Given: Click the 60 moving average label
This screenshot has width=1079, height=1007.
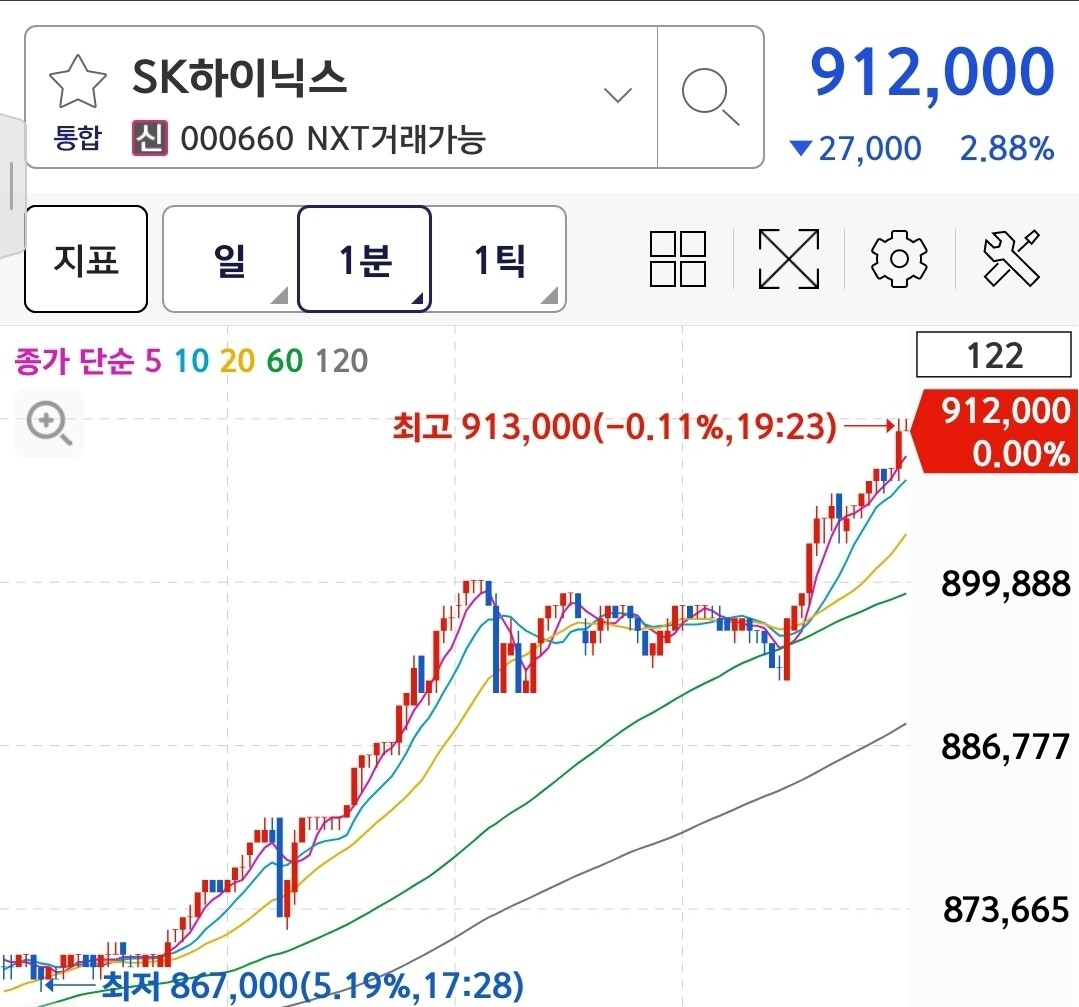Looking at the screenshot, I should tap(285, 361).
